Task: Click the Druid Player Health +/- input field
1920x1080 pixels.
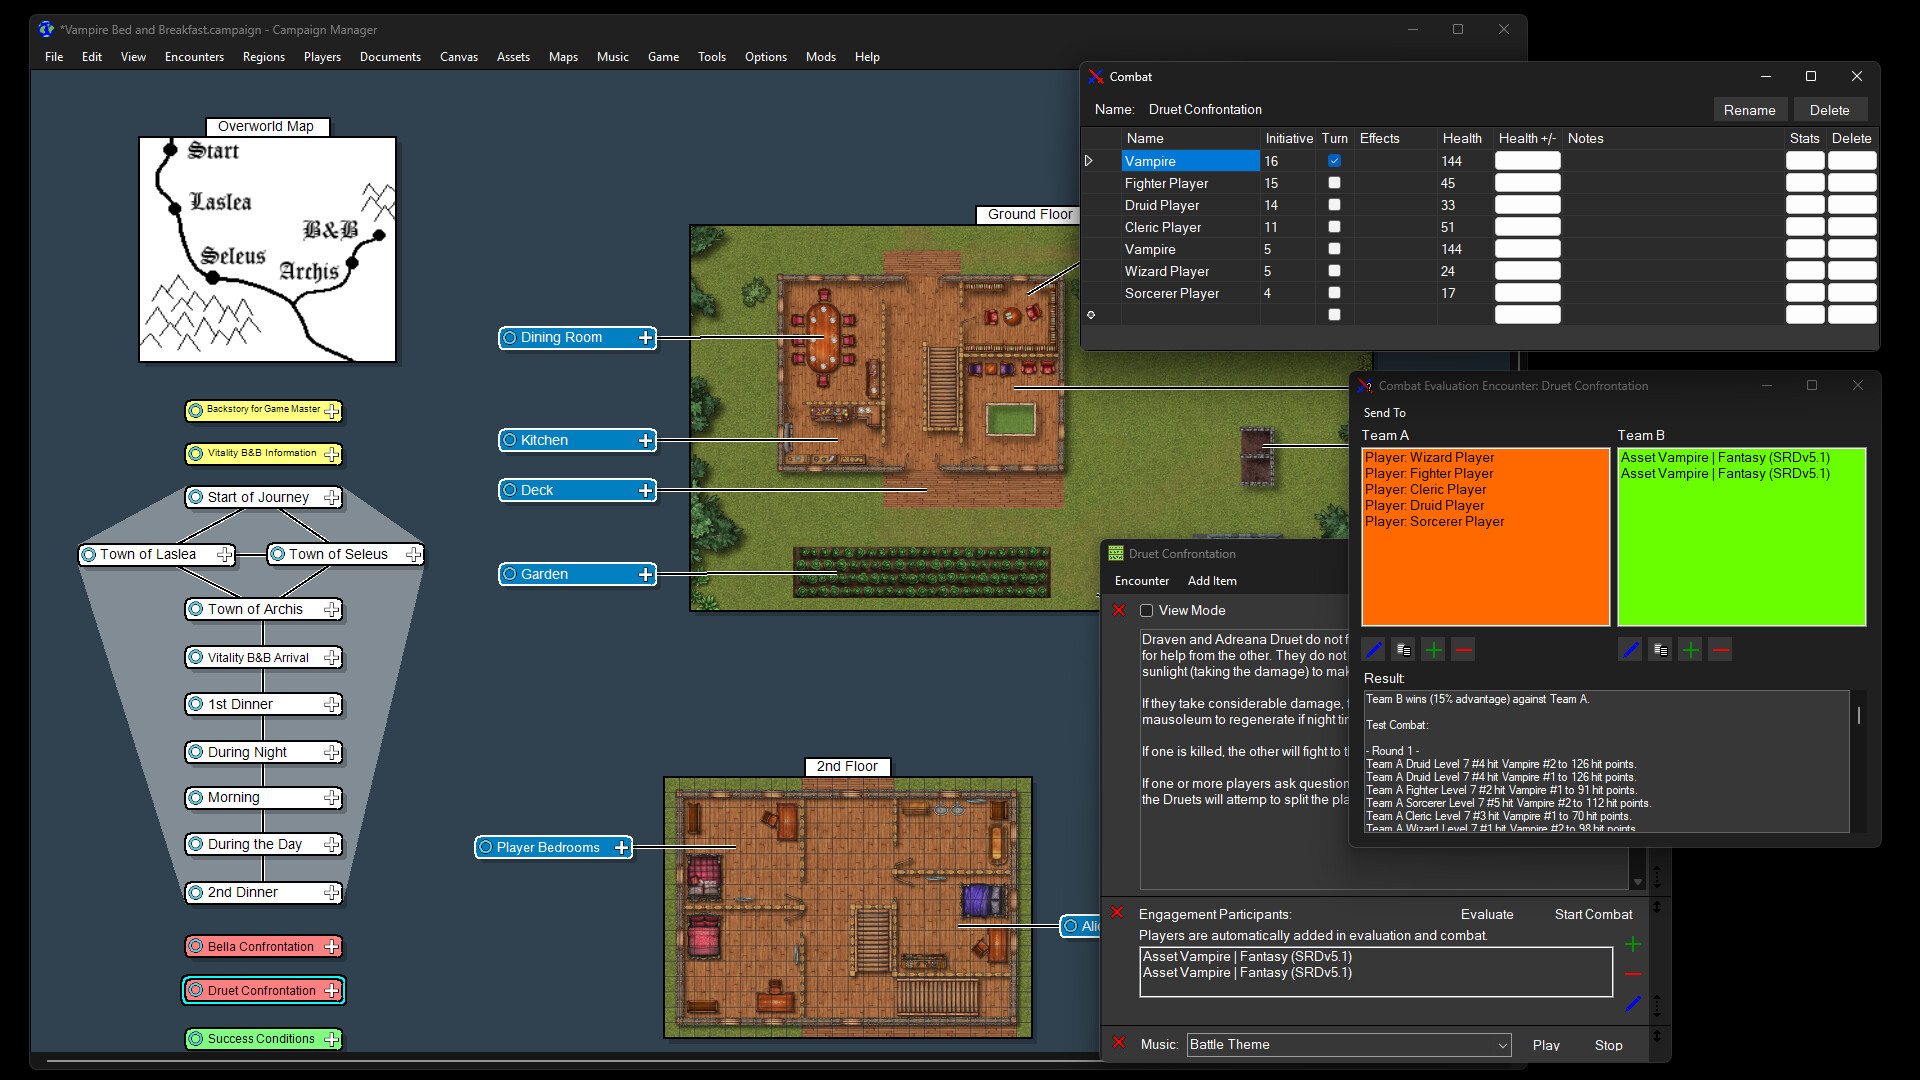Action: point(1527,205)
